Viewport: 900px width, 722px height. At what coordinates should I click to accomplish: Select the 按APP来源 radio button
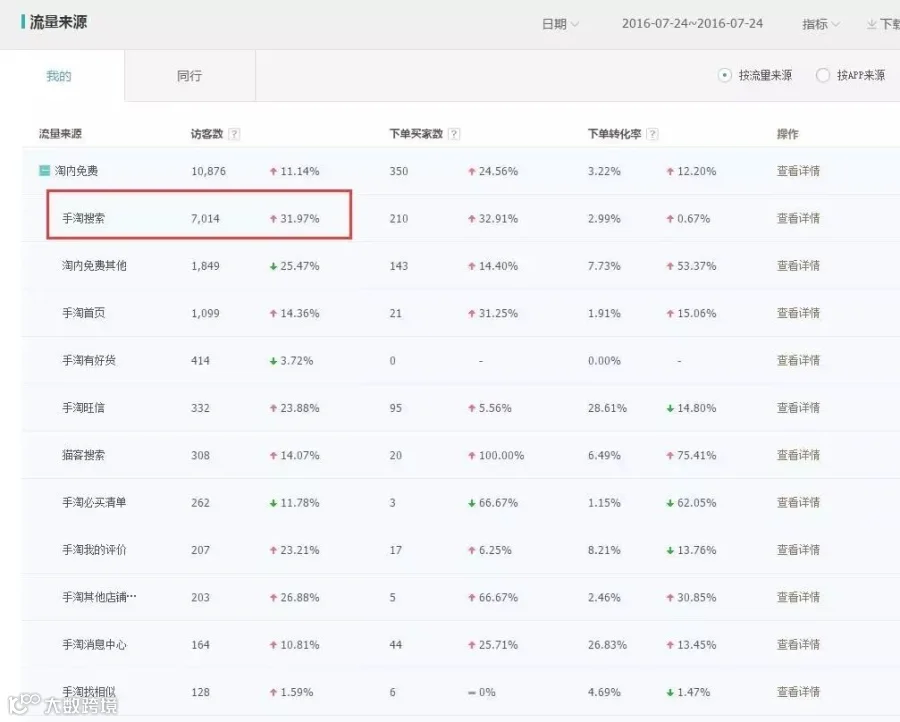(823, 75)
